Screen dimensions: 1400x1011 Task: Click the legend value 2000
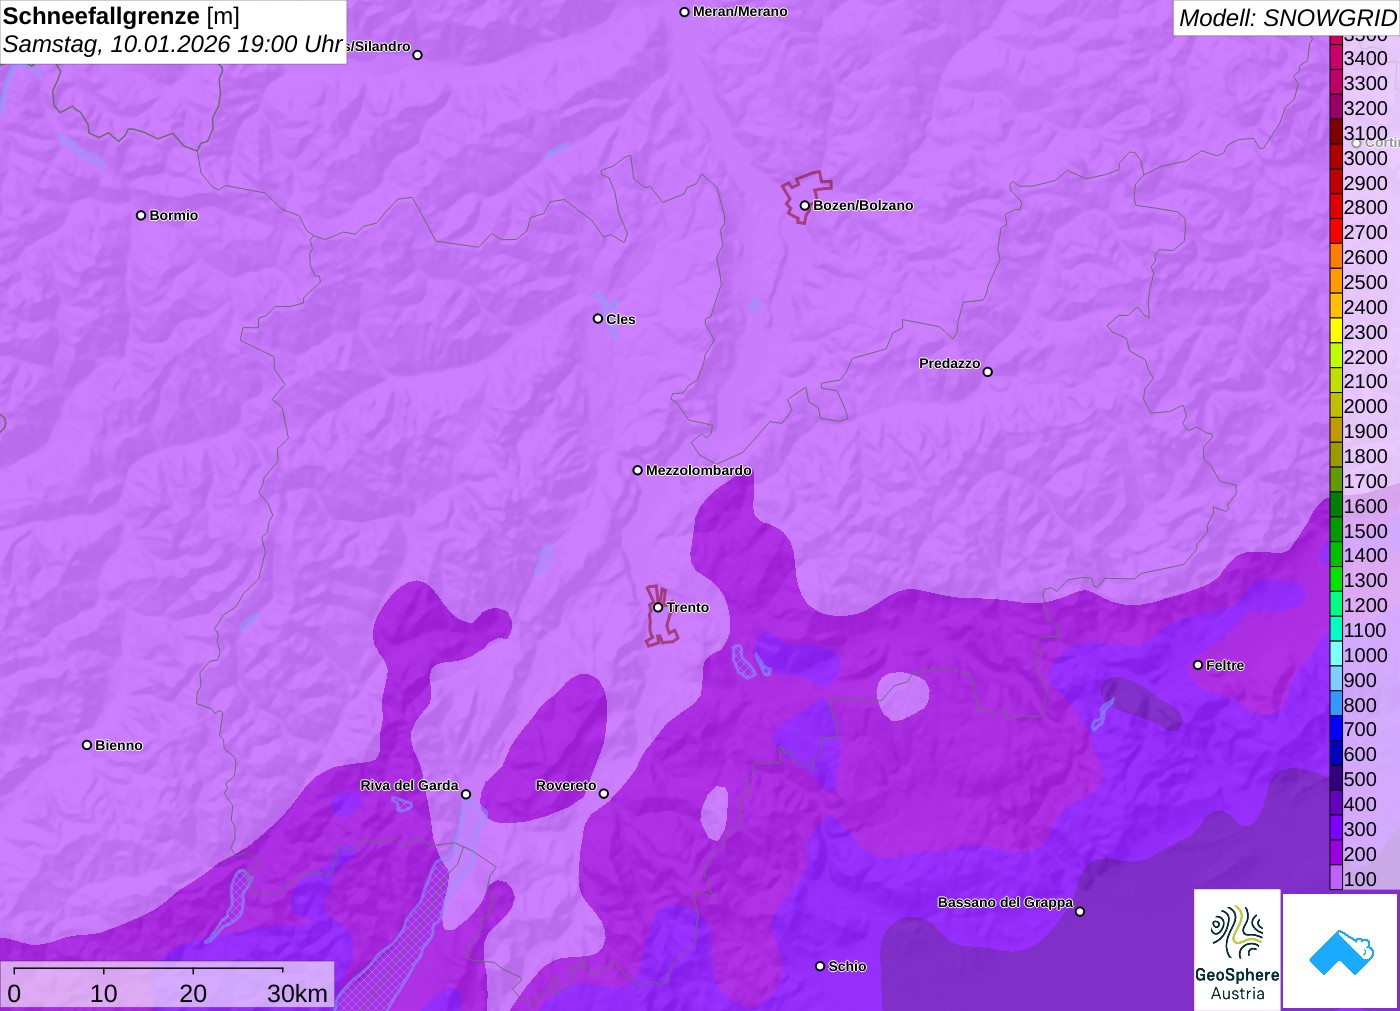click(1365, 406)
